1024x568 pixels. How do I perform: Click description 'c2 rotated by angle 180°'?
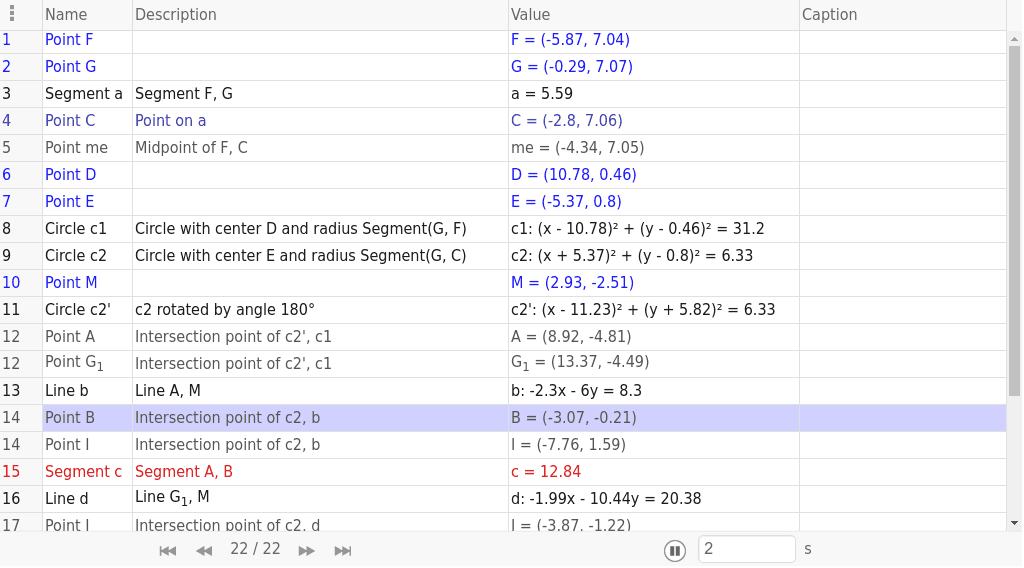pos(225,310)
